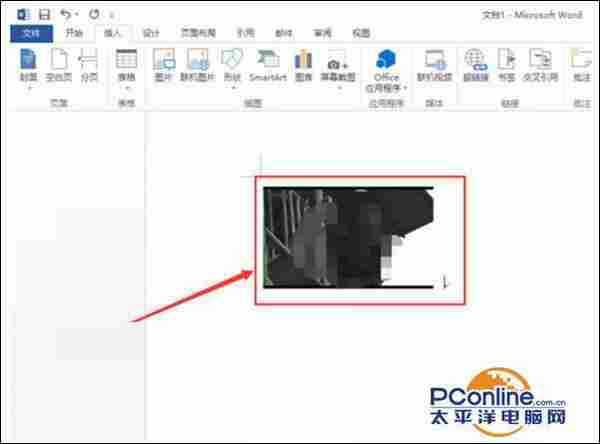Viewport: 600px width, 444px height.
Task: Open the 文件 (File) tab
Action: click(31, 33)
